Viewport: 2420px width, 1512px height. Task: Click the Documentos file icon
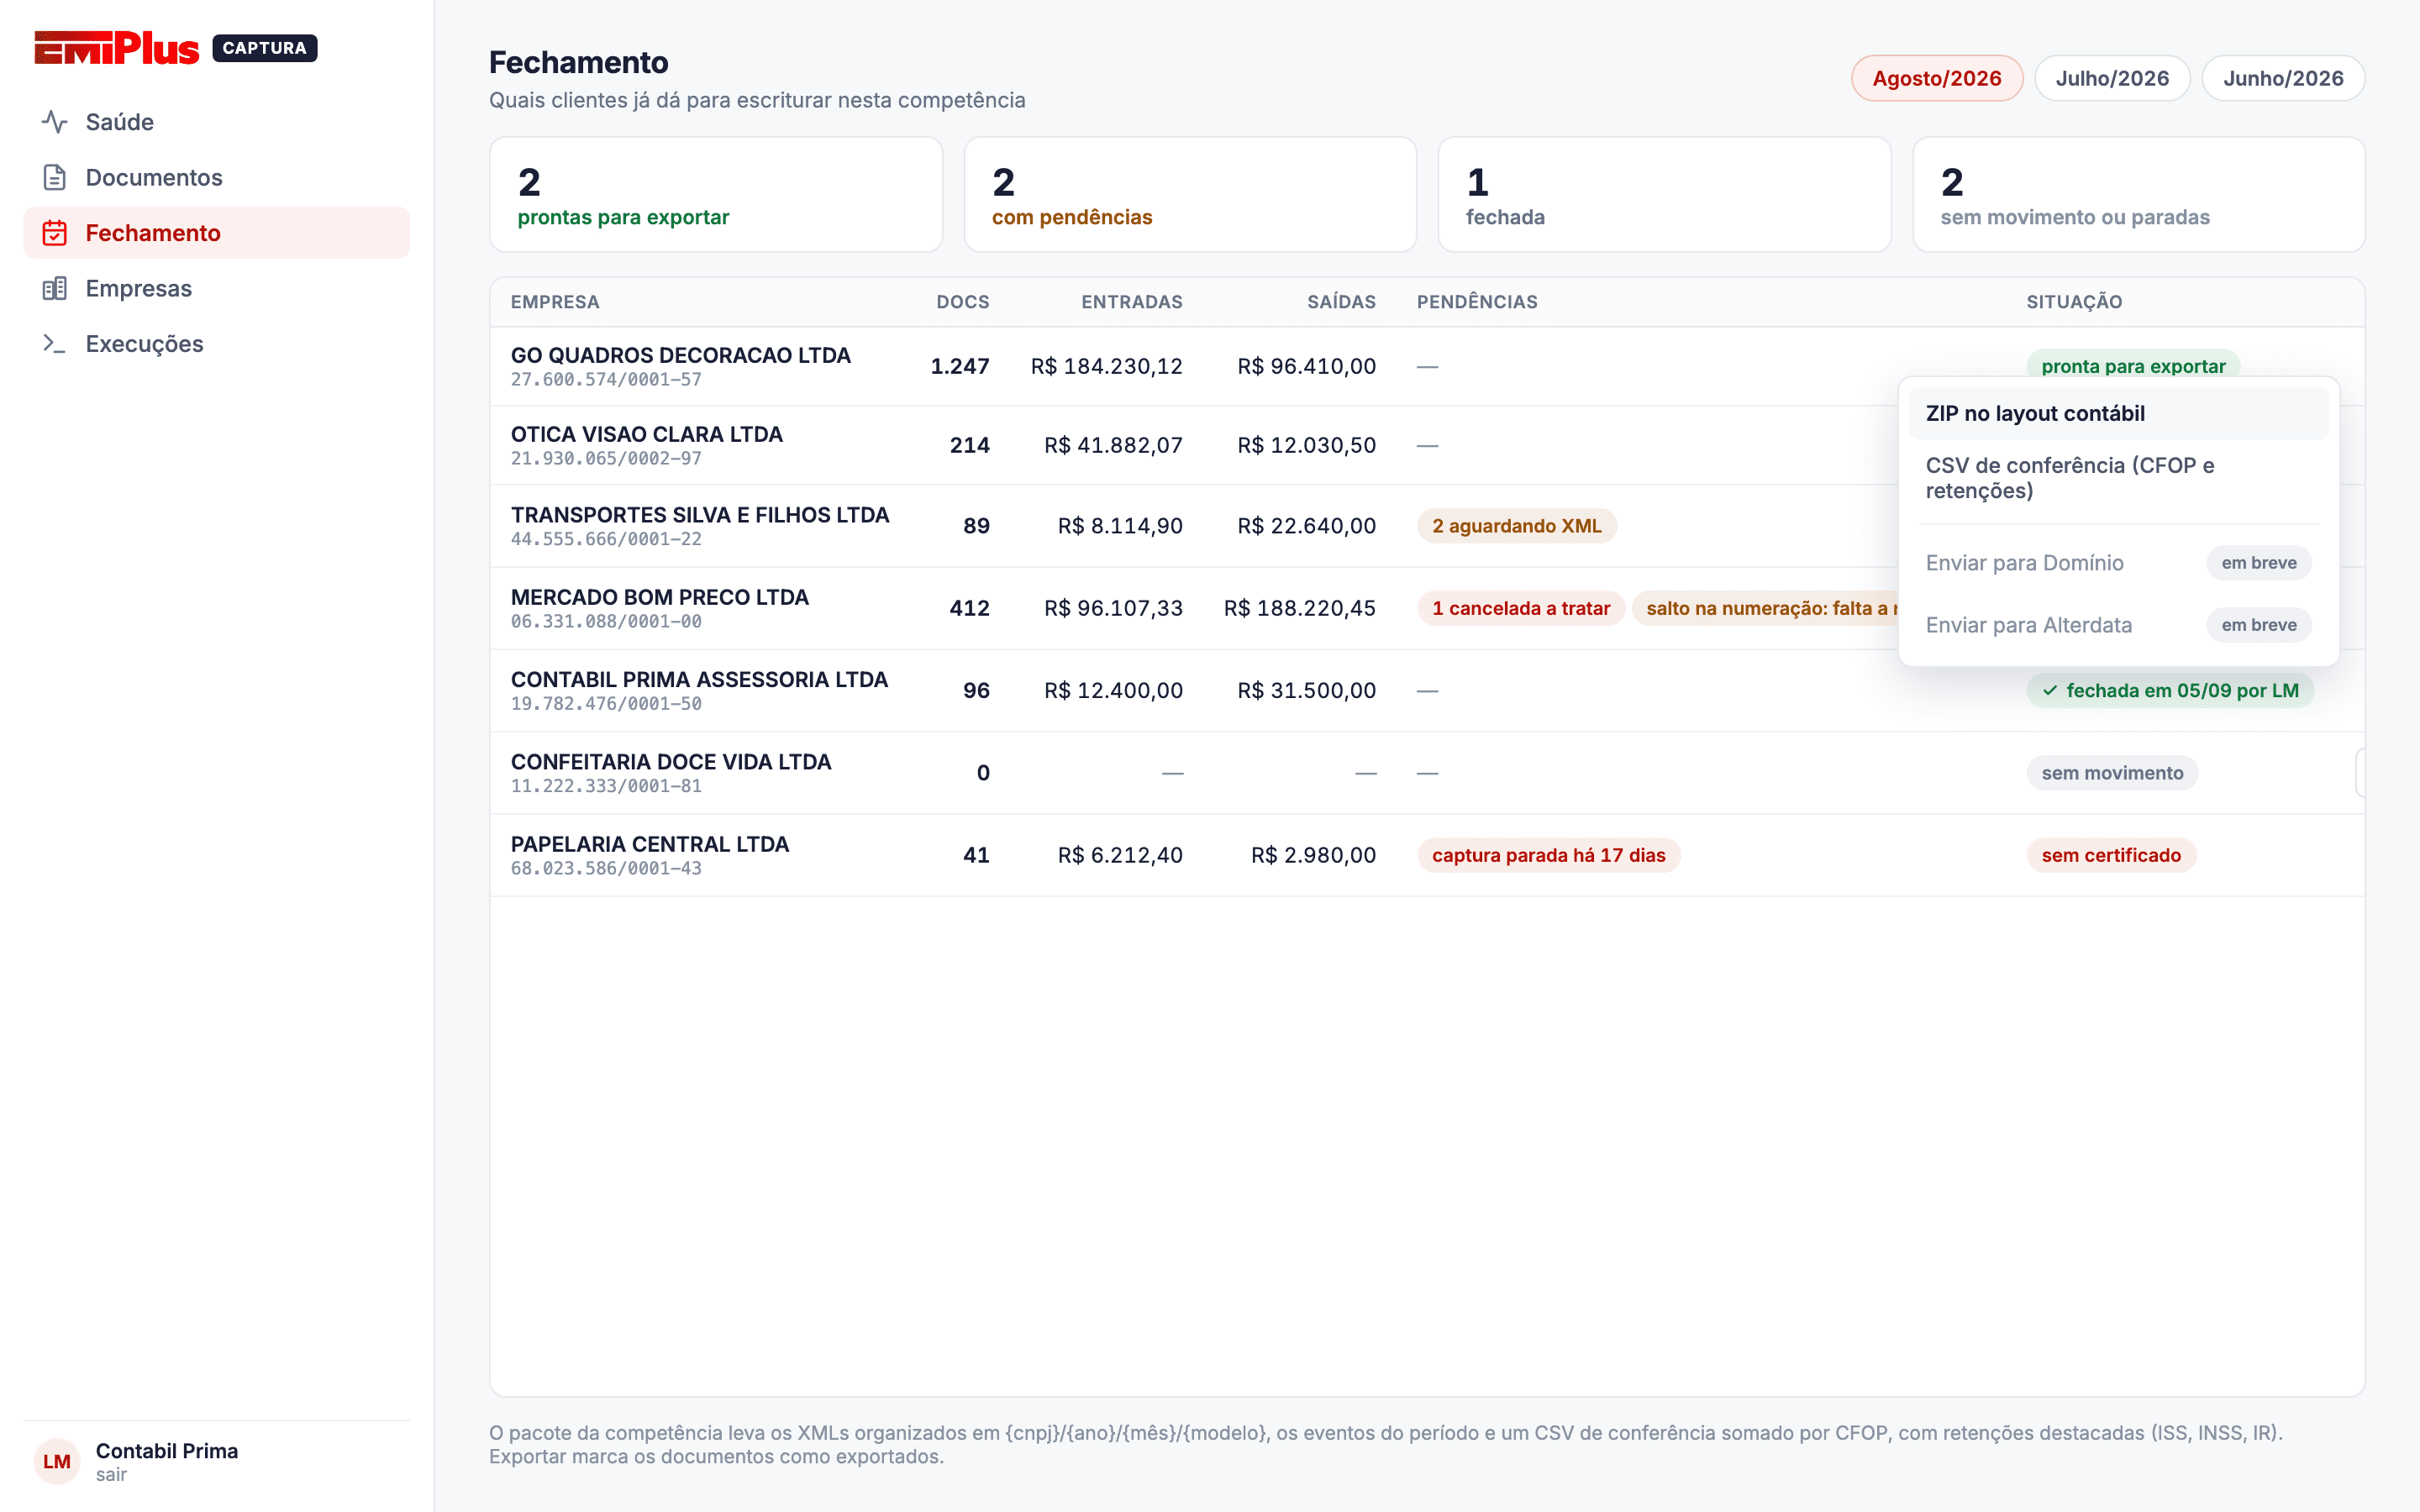[54, 177]
